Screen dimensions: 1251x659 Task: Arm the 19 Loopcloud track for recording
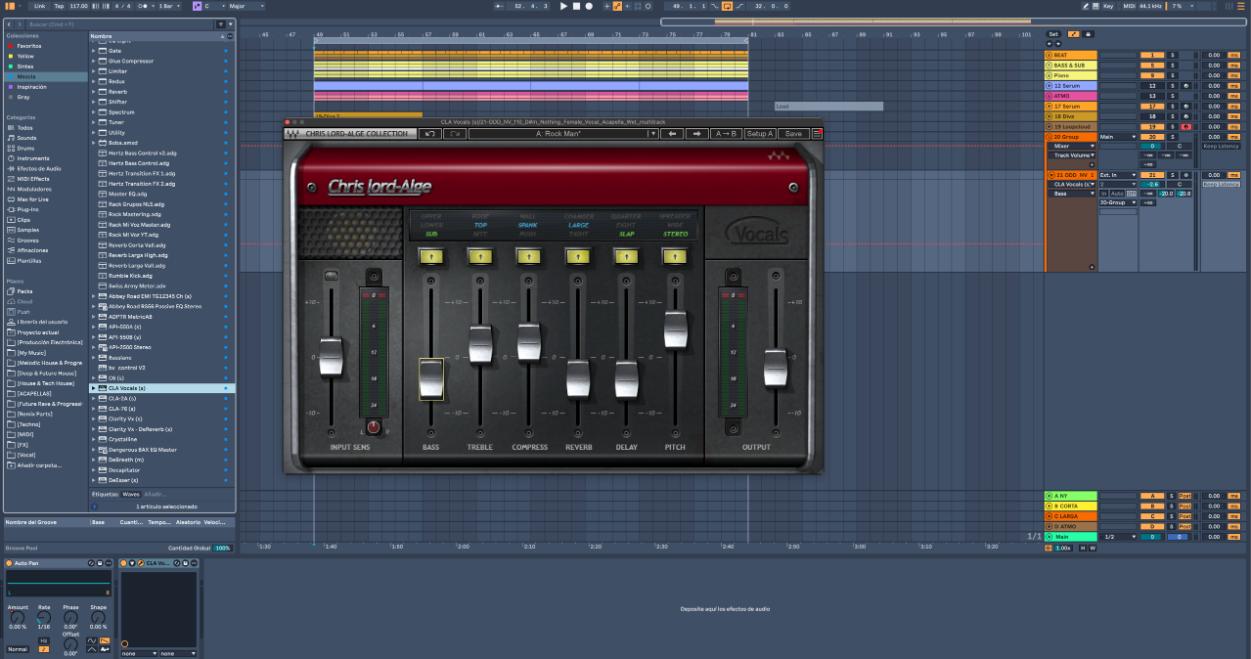pos(1185,127)
